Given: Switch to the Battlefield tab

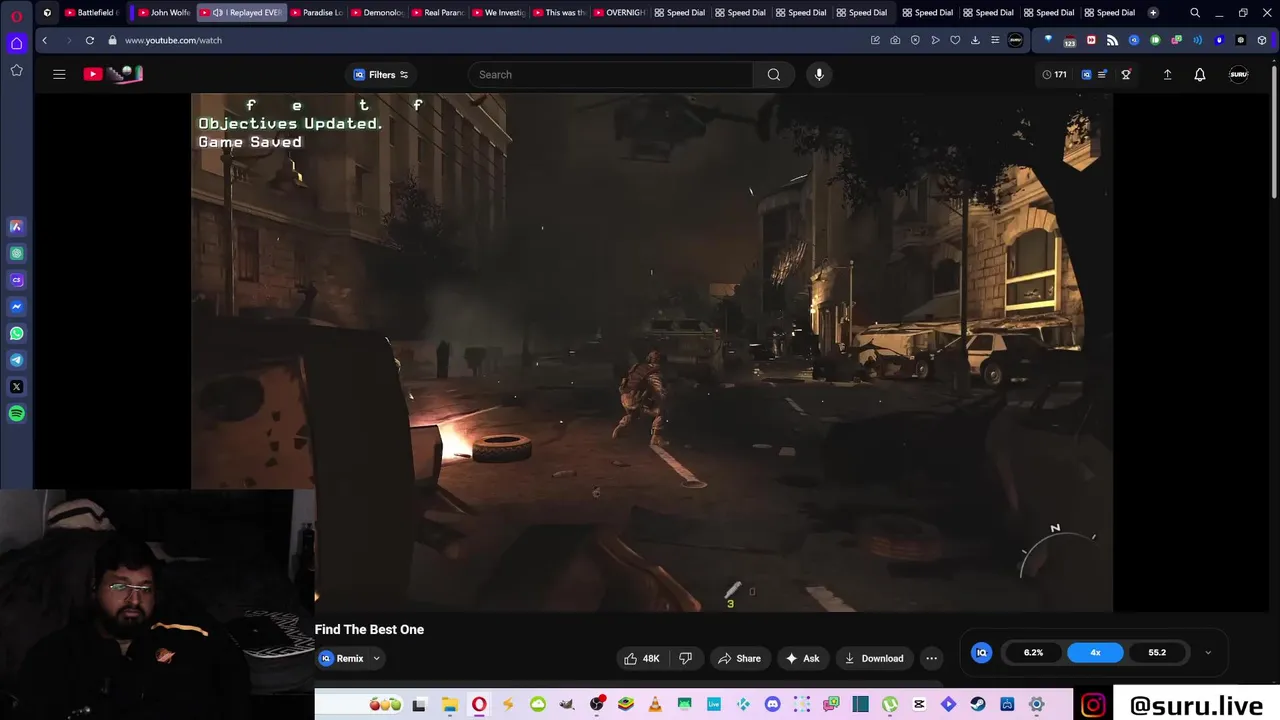Looking at the screenshot, I should [x=92, y=12].
